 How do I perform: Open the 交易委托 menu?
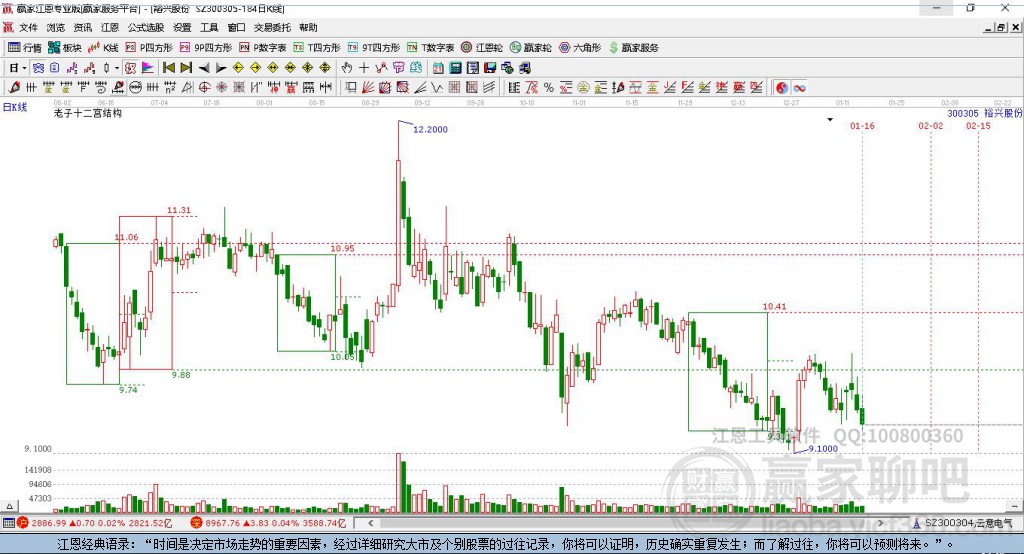(272, 27)
